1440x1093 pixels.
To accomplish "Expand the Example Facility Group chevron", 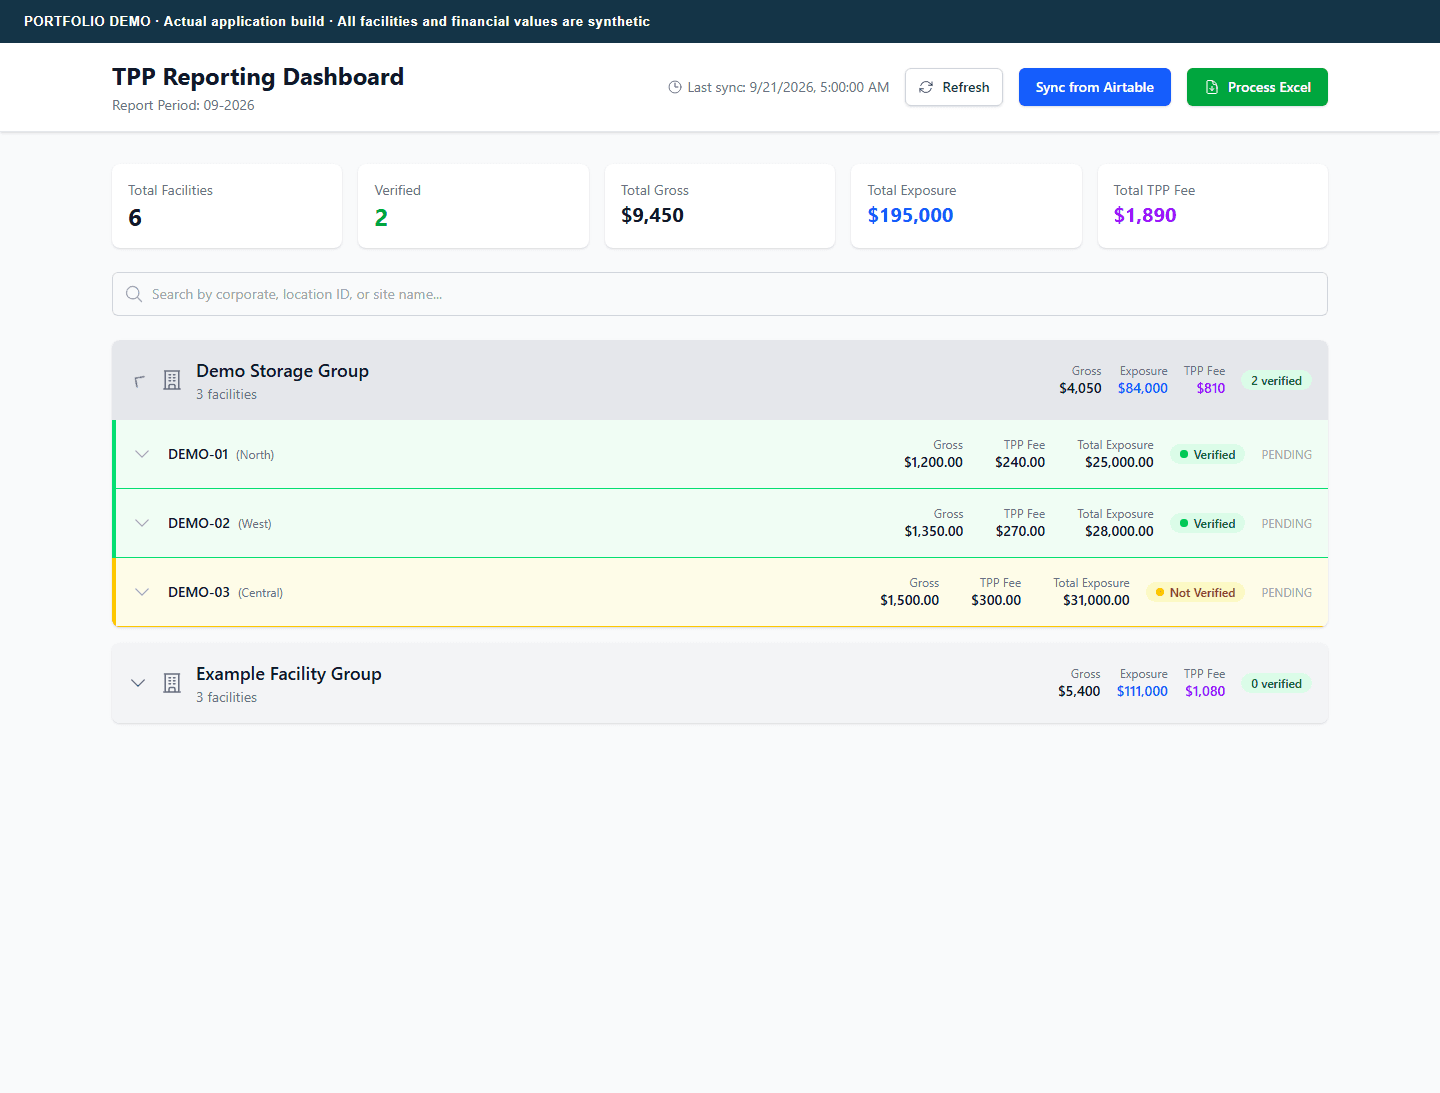I will [x=139, y=683].
